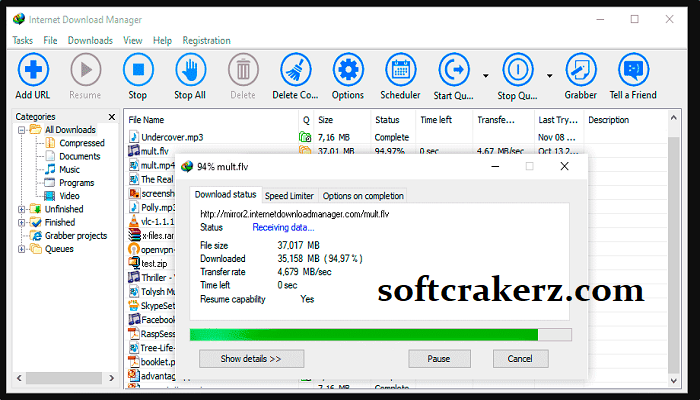Open the Scheduler calendar icon
The image size is (700, 400).
pos(400,69)
